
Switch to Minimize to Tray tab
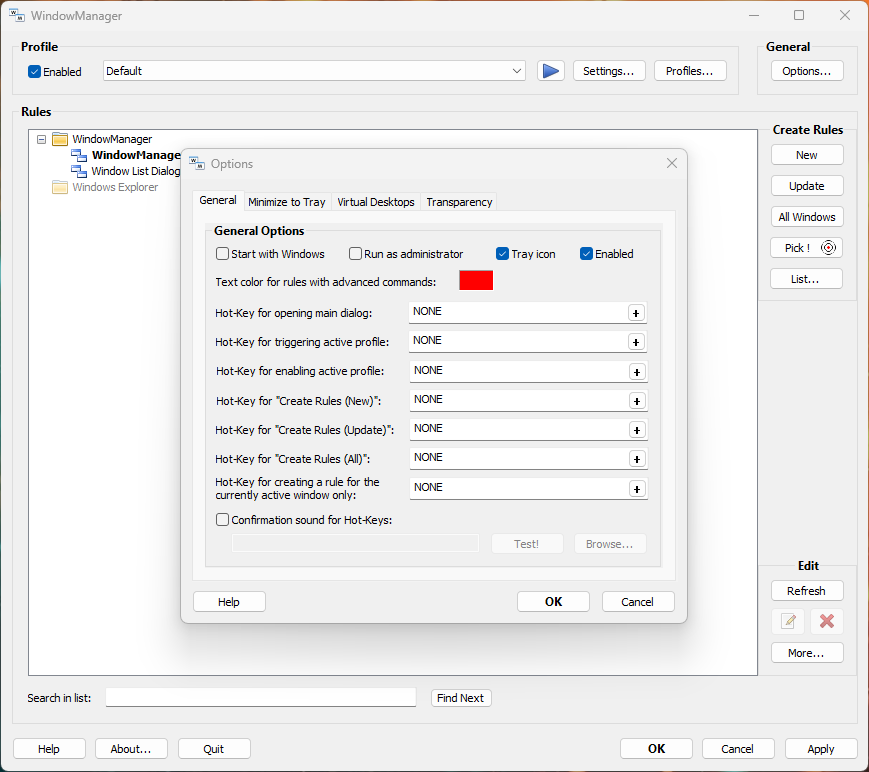tap(286, 202)
